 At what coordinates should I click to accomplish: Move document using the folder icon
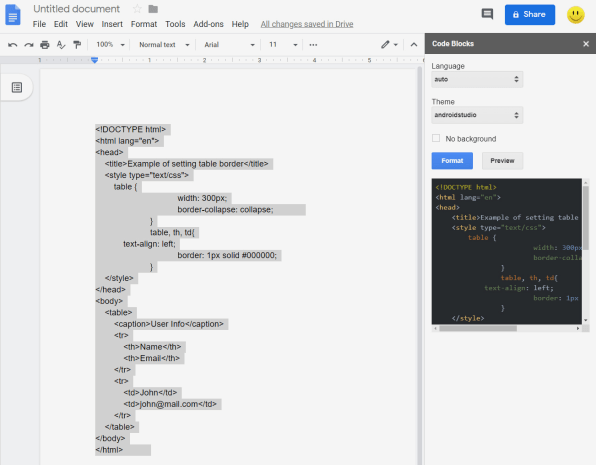[x=153, y=9]
